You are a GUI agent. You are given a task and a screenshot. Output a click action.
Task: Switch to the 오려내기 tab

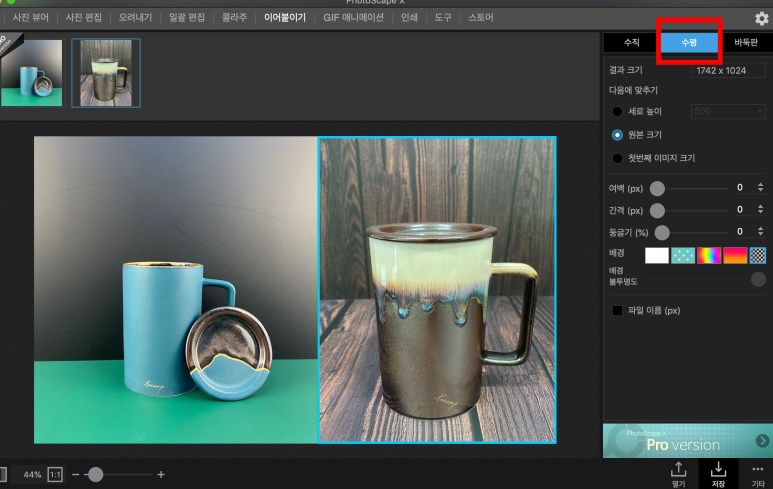[135, 18]
